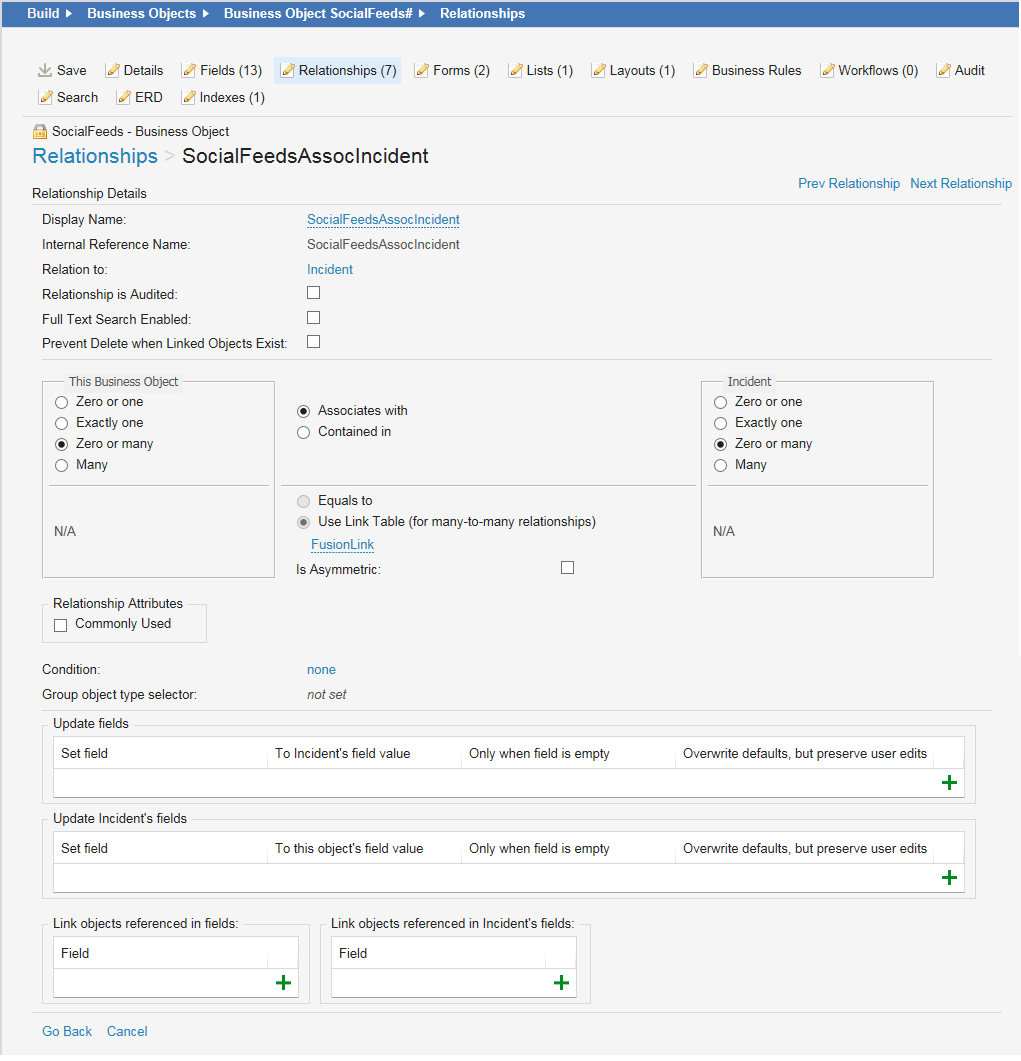
Task: Enable Relationship is Audited checkbox
Action: (314, 293)
